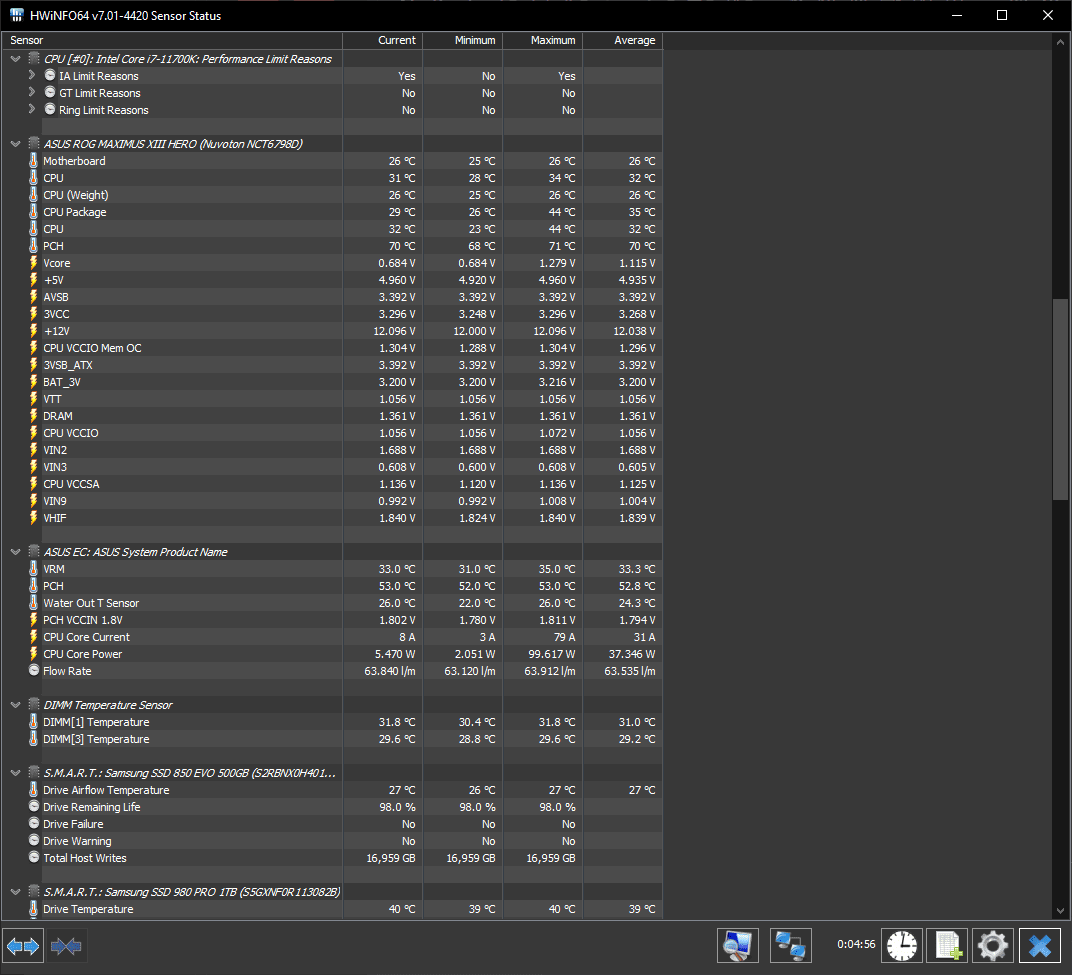Click the blue X close sensors button
Screen dimensions: 1072x975
click(1040, 946)
